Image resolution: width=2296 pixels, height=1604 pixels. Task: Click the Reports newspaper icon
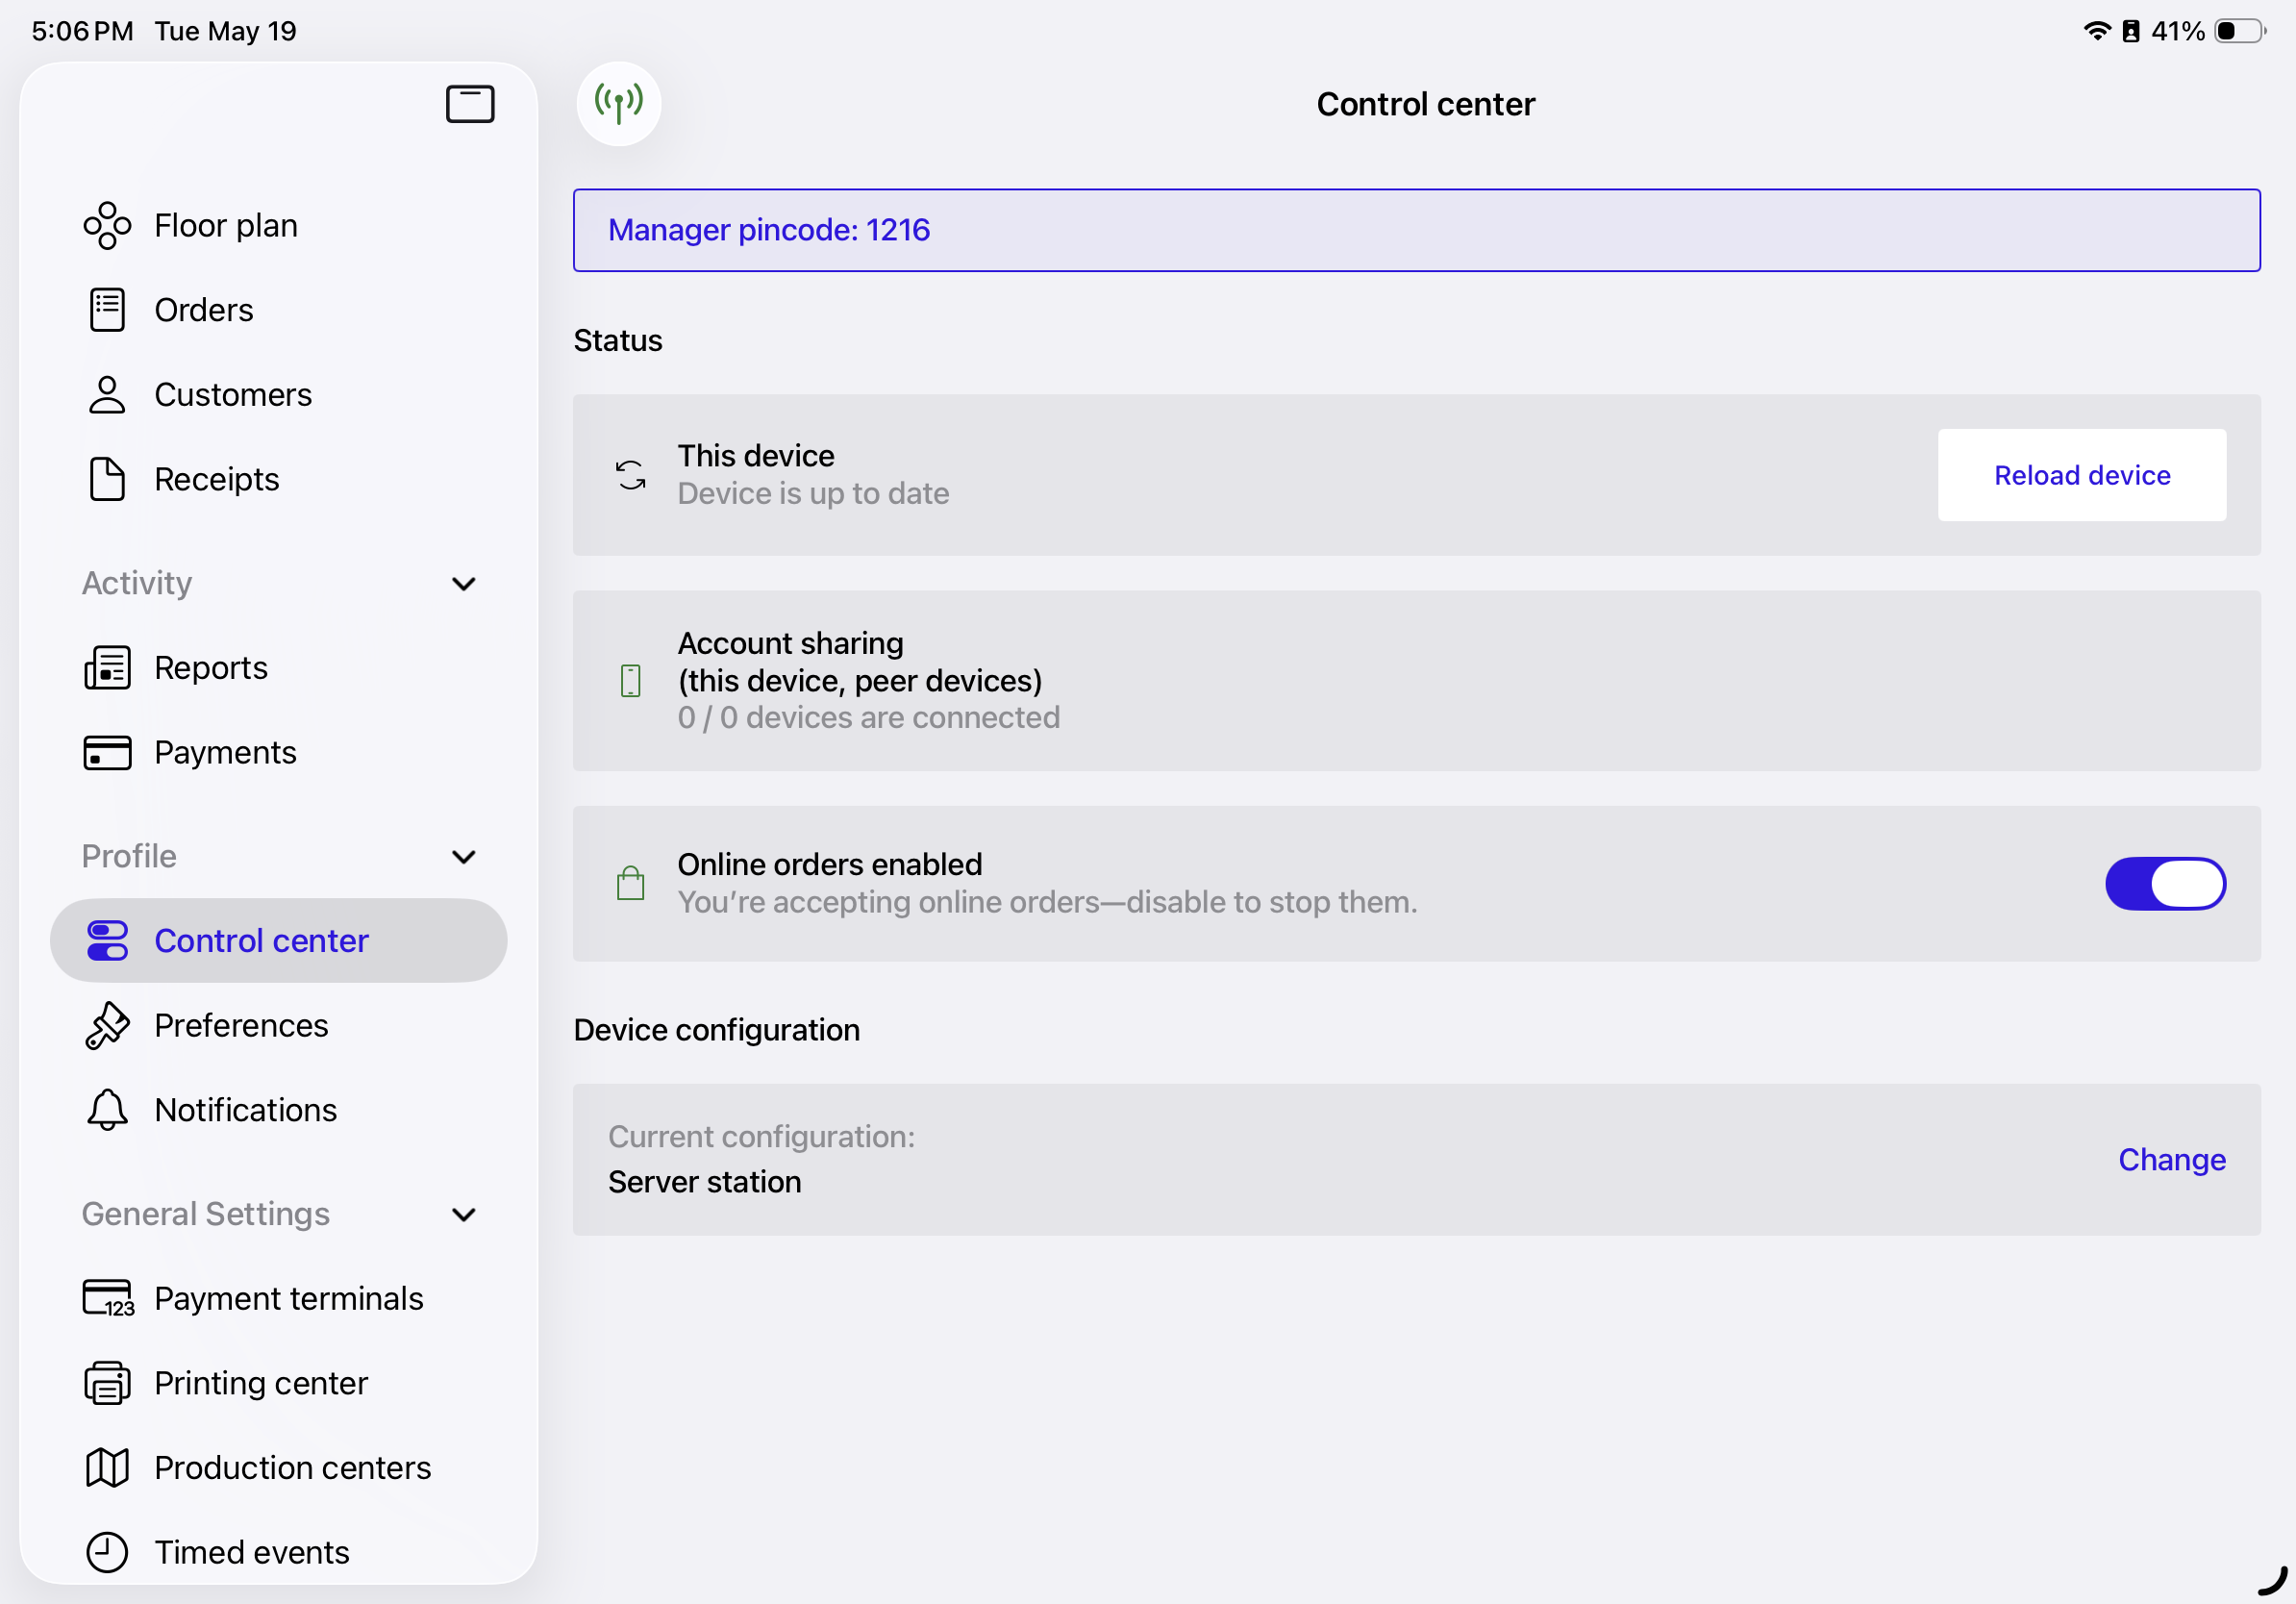(x=107, y=668)
